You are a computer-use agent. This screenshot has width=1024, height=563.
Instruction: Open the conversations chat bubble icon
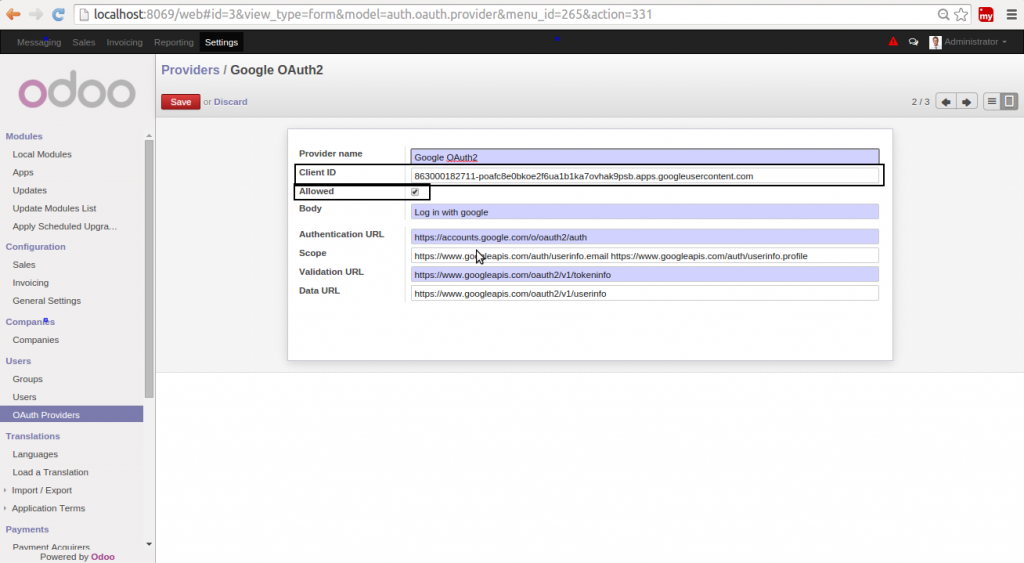[913, 42]
